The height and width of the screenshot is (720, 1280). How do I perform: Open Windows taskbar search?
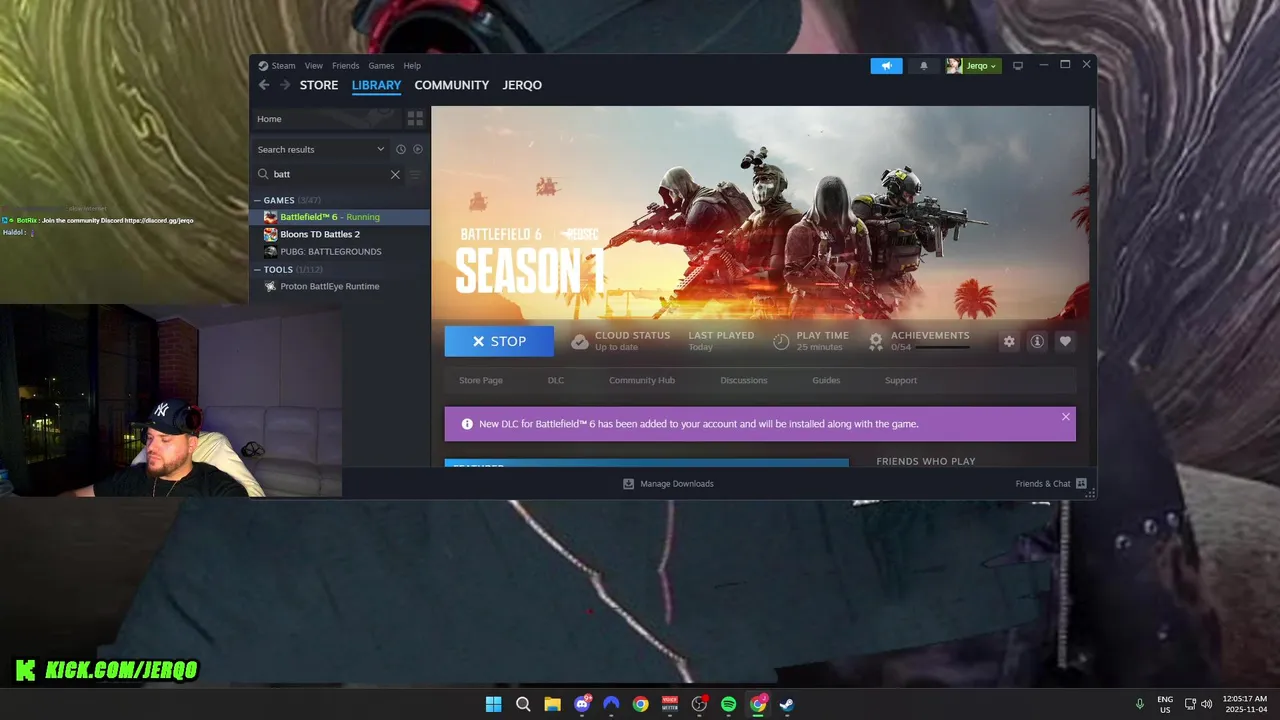[523, 704]
